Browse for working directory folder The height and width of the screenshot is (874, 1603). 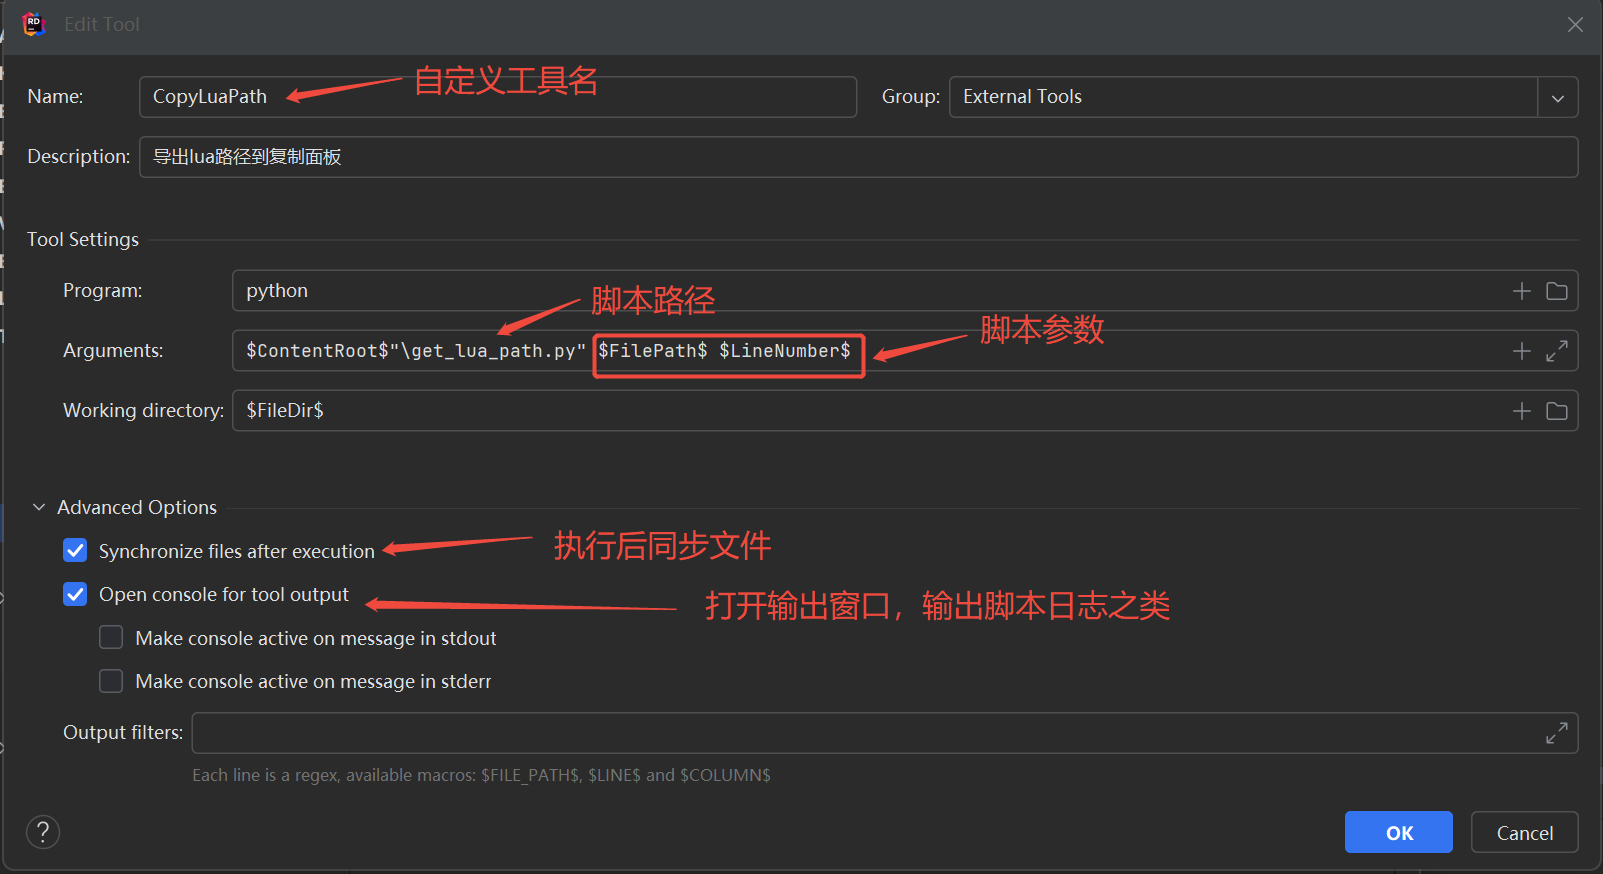1556,411
